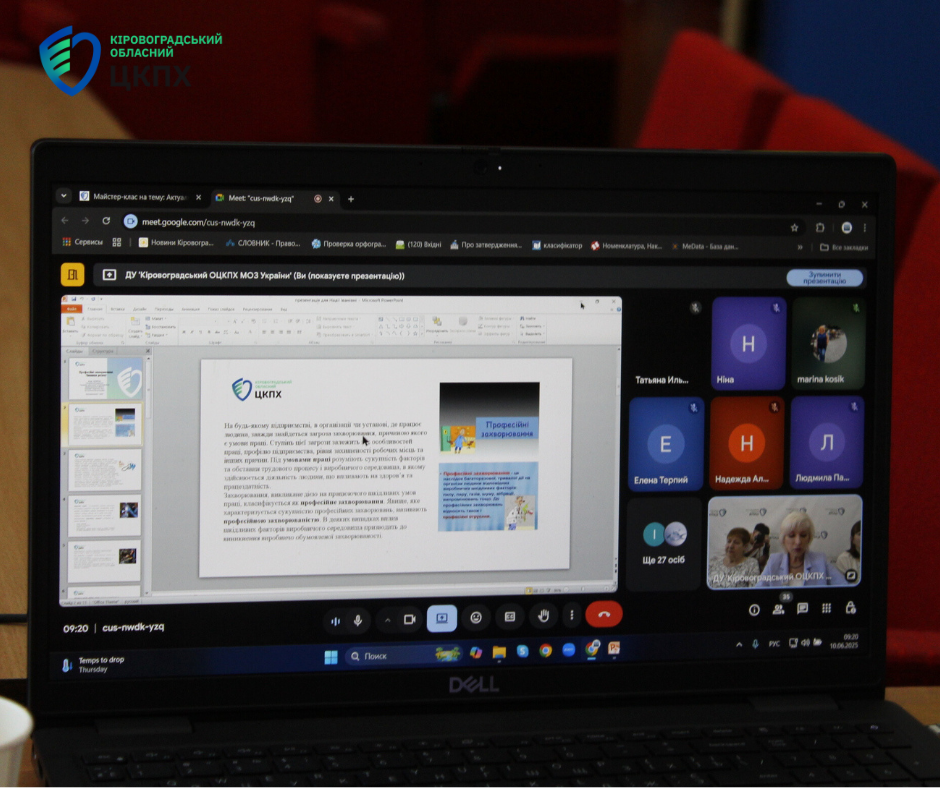
Task: Toggle the camera in Meet controls
Action: 409,619
